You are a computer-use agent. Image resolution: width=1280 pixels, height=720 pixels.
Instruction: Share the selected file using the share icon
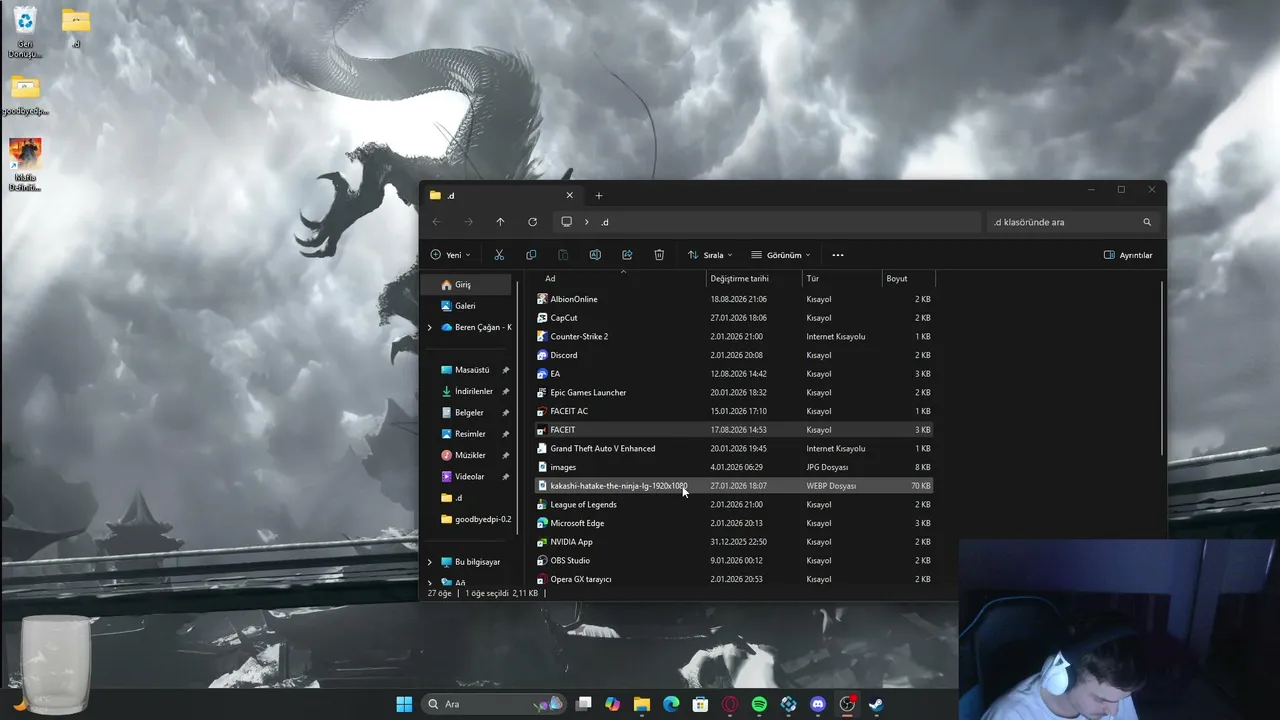[x=627, y=255]
